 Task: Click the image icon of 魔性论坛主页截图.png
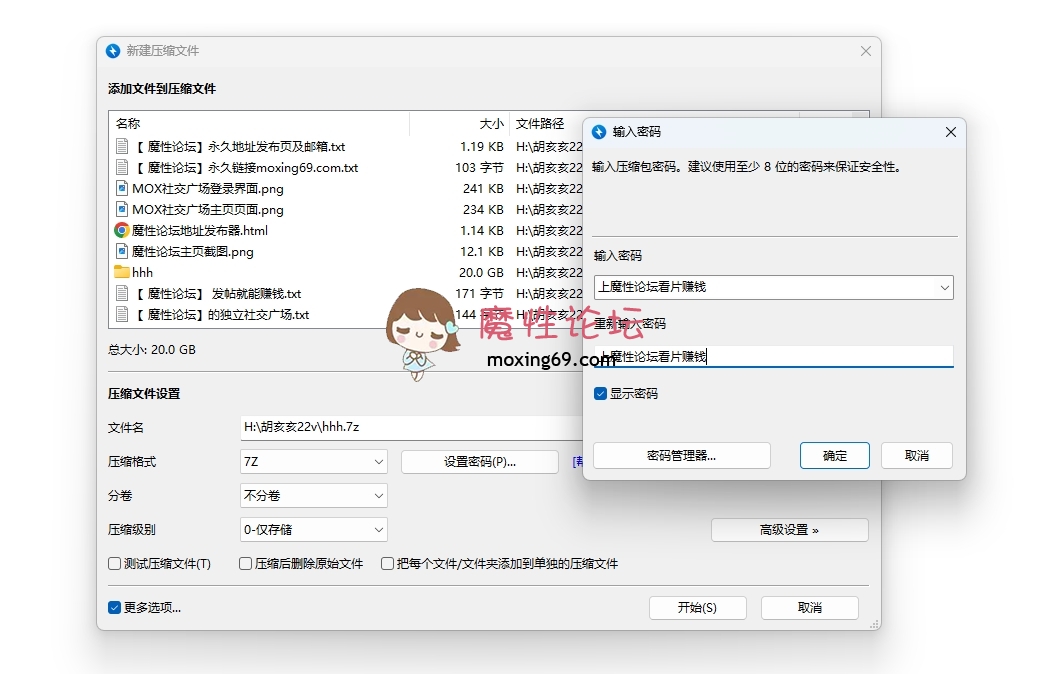(120, 251)
